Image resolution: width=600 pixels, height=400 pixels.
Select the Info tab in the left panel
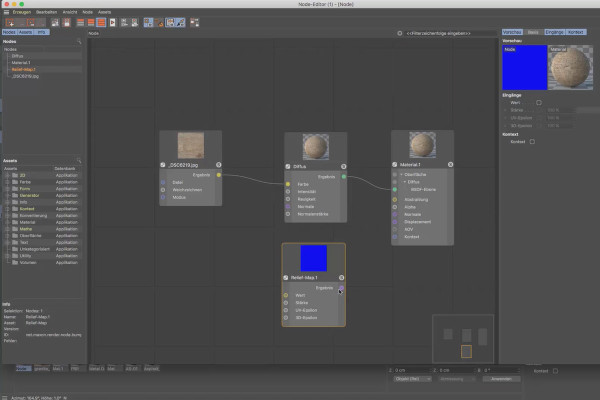41,32
